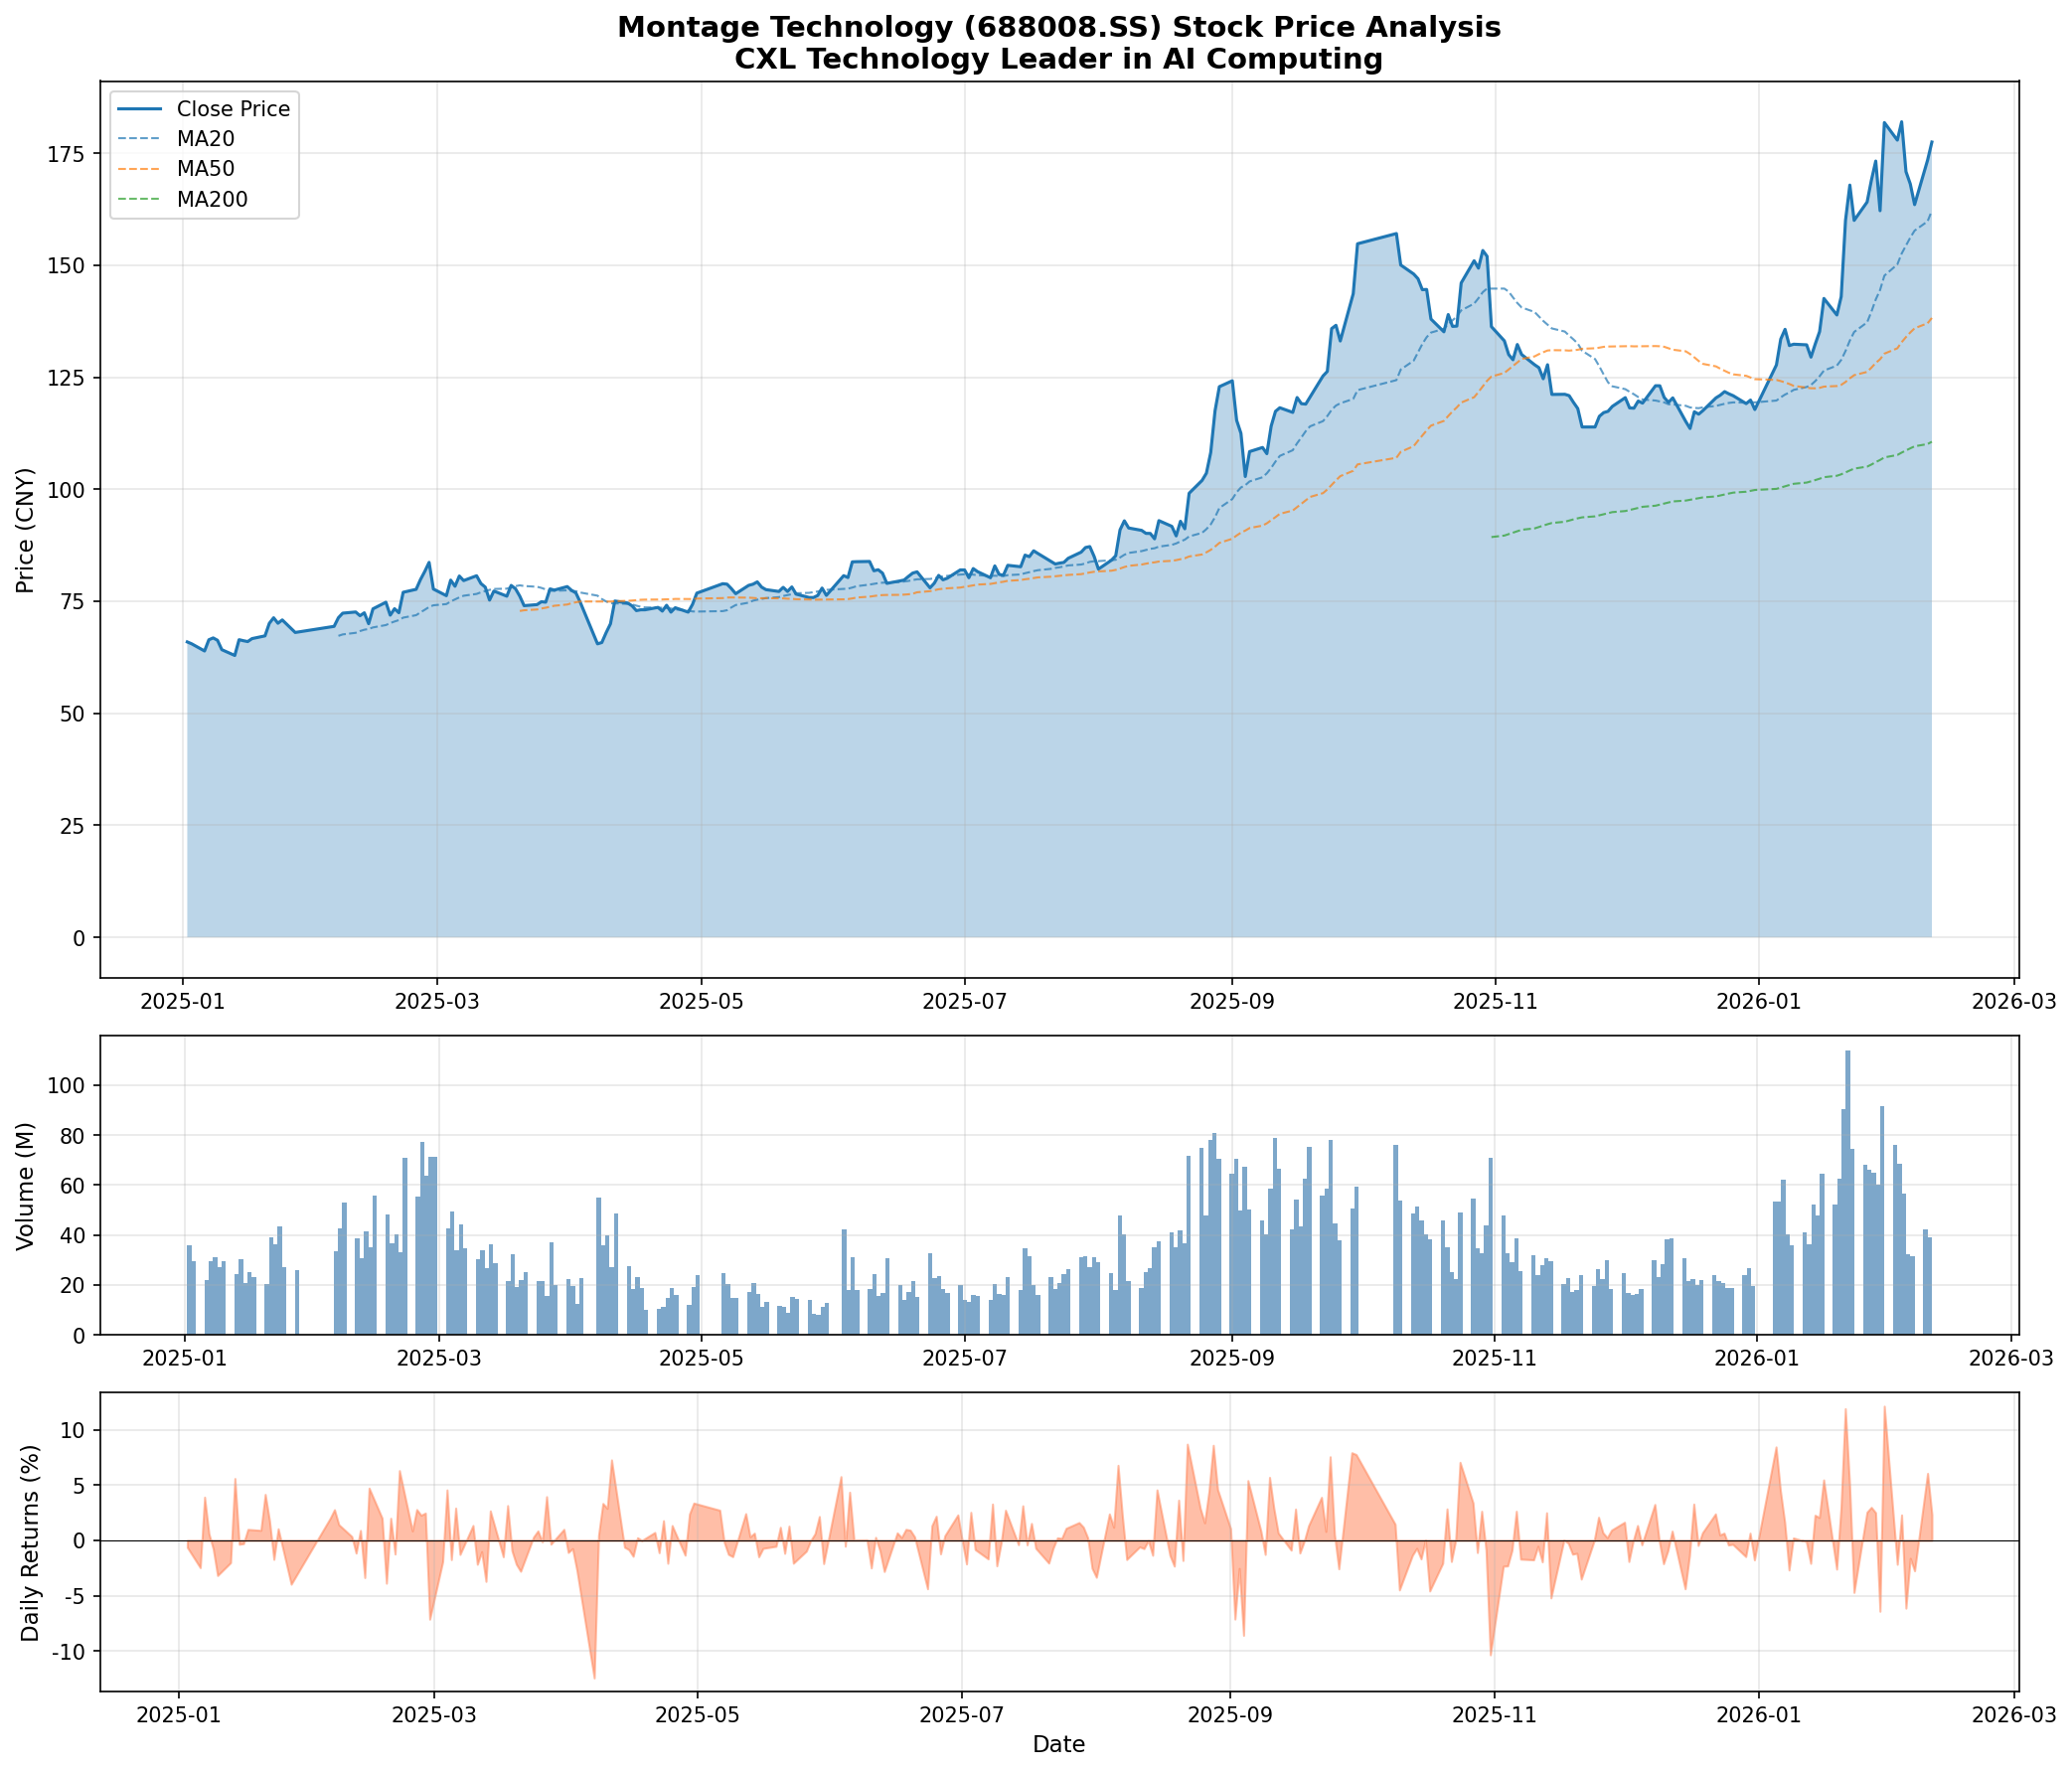Click the CXL Technology Leader subtitle
2072x1772 pixels.
tap(1058, 60)
